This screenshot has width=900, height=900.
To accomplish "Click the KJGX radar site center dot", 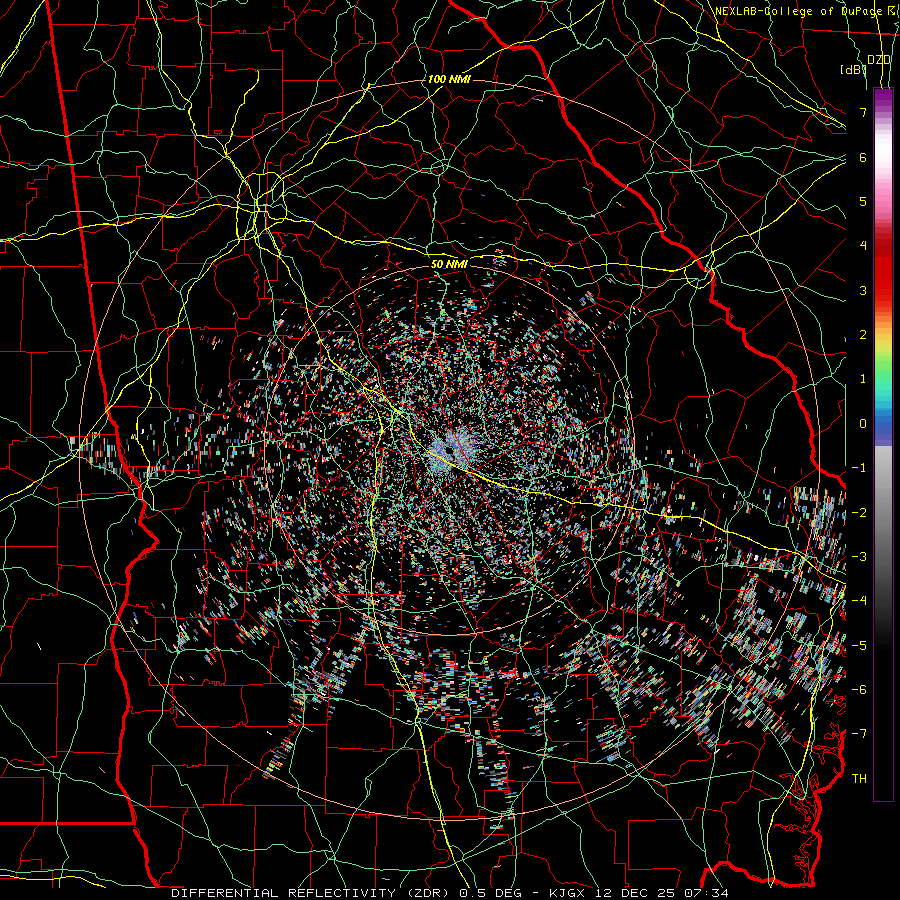I will tap(449, 452).
